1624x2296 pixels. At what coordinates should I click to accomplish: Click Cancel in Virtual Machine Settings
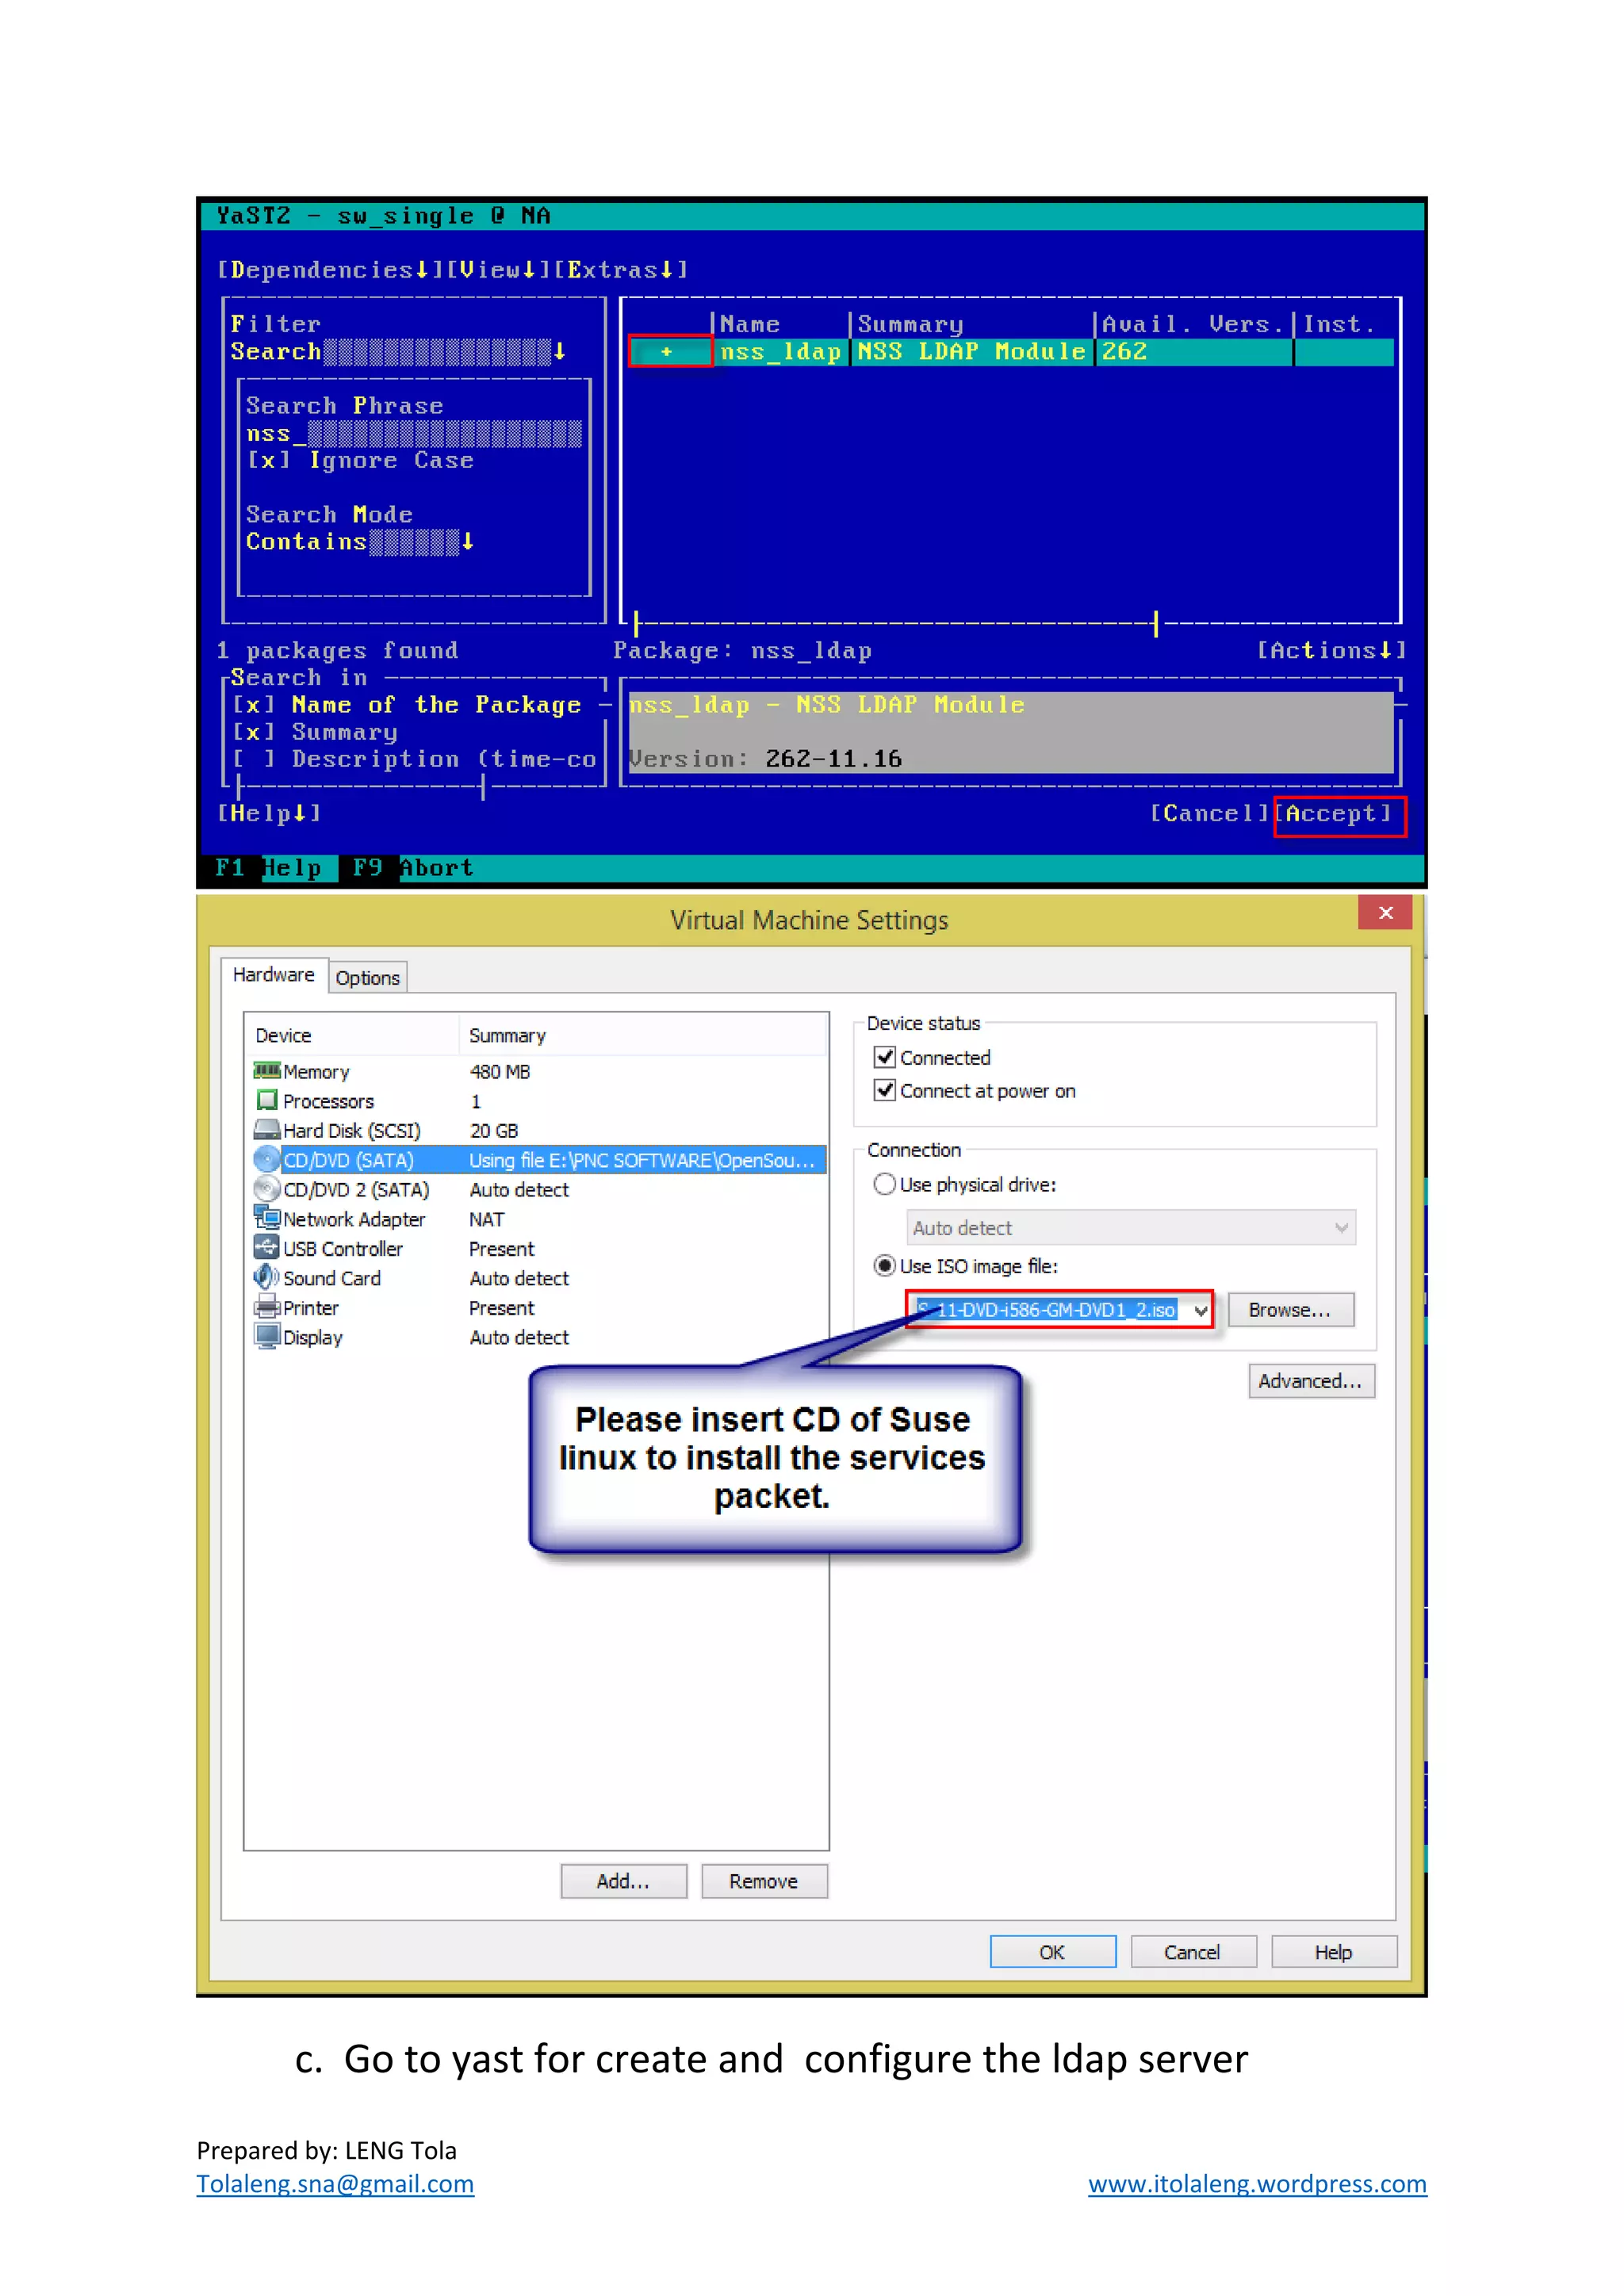1193,1952
